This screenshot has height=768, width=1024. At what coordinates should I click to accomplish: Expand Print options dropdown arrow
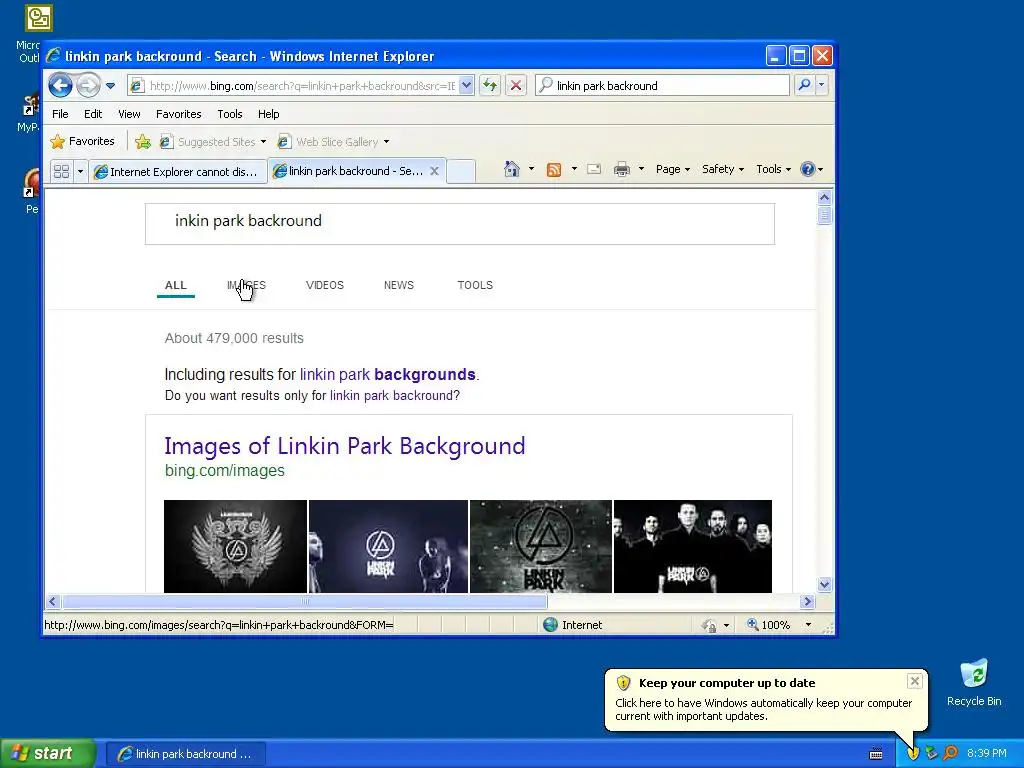coord(641,169)
